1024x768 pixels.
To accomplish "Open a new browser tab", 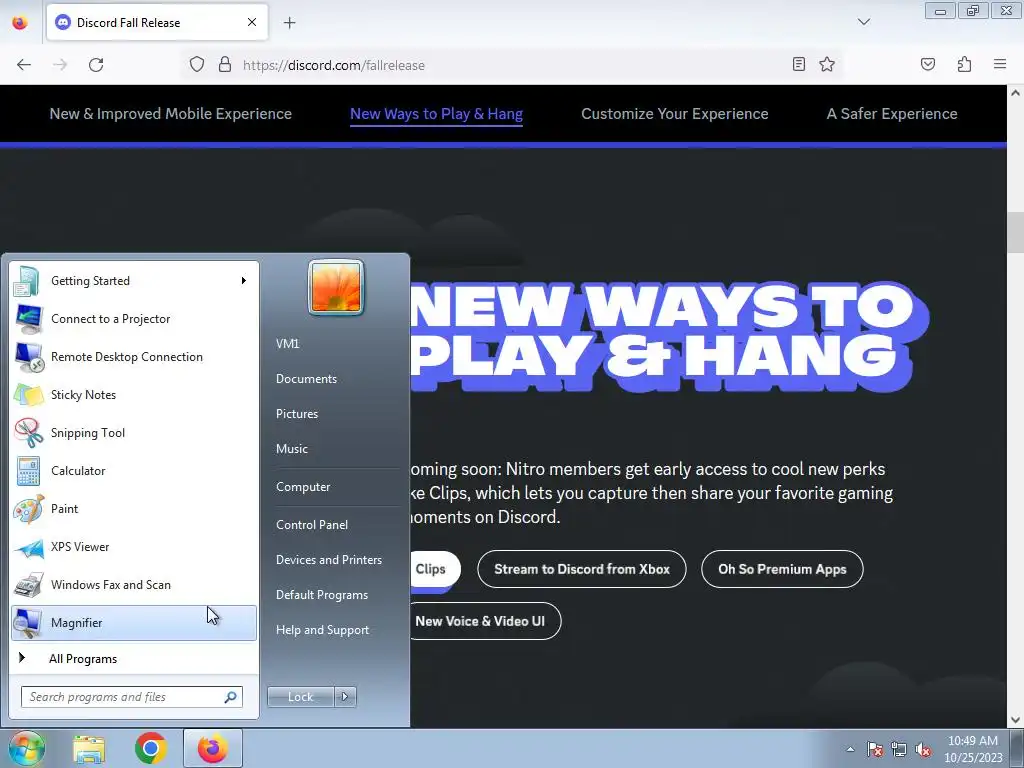I will (289, 23).
